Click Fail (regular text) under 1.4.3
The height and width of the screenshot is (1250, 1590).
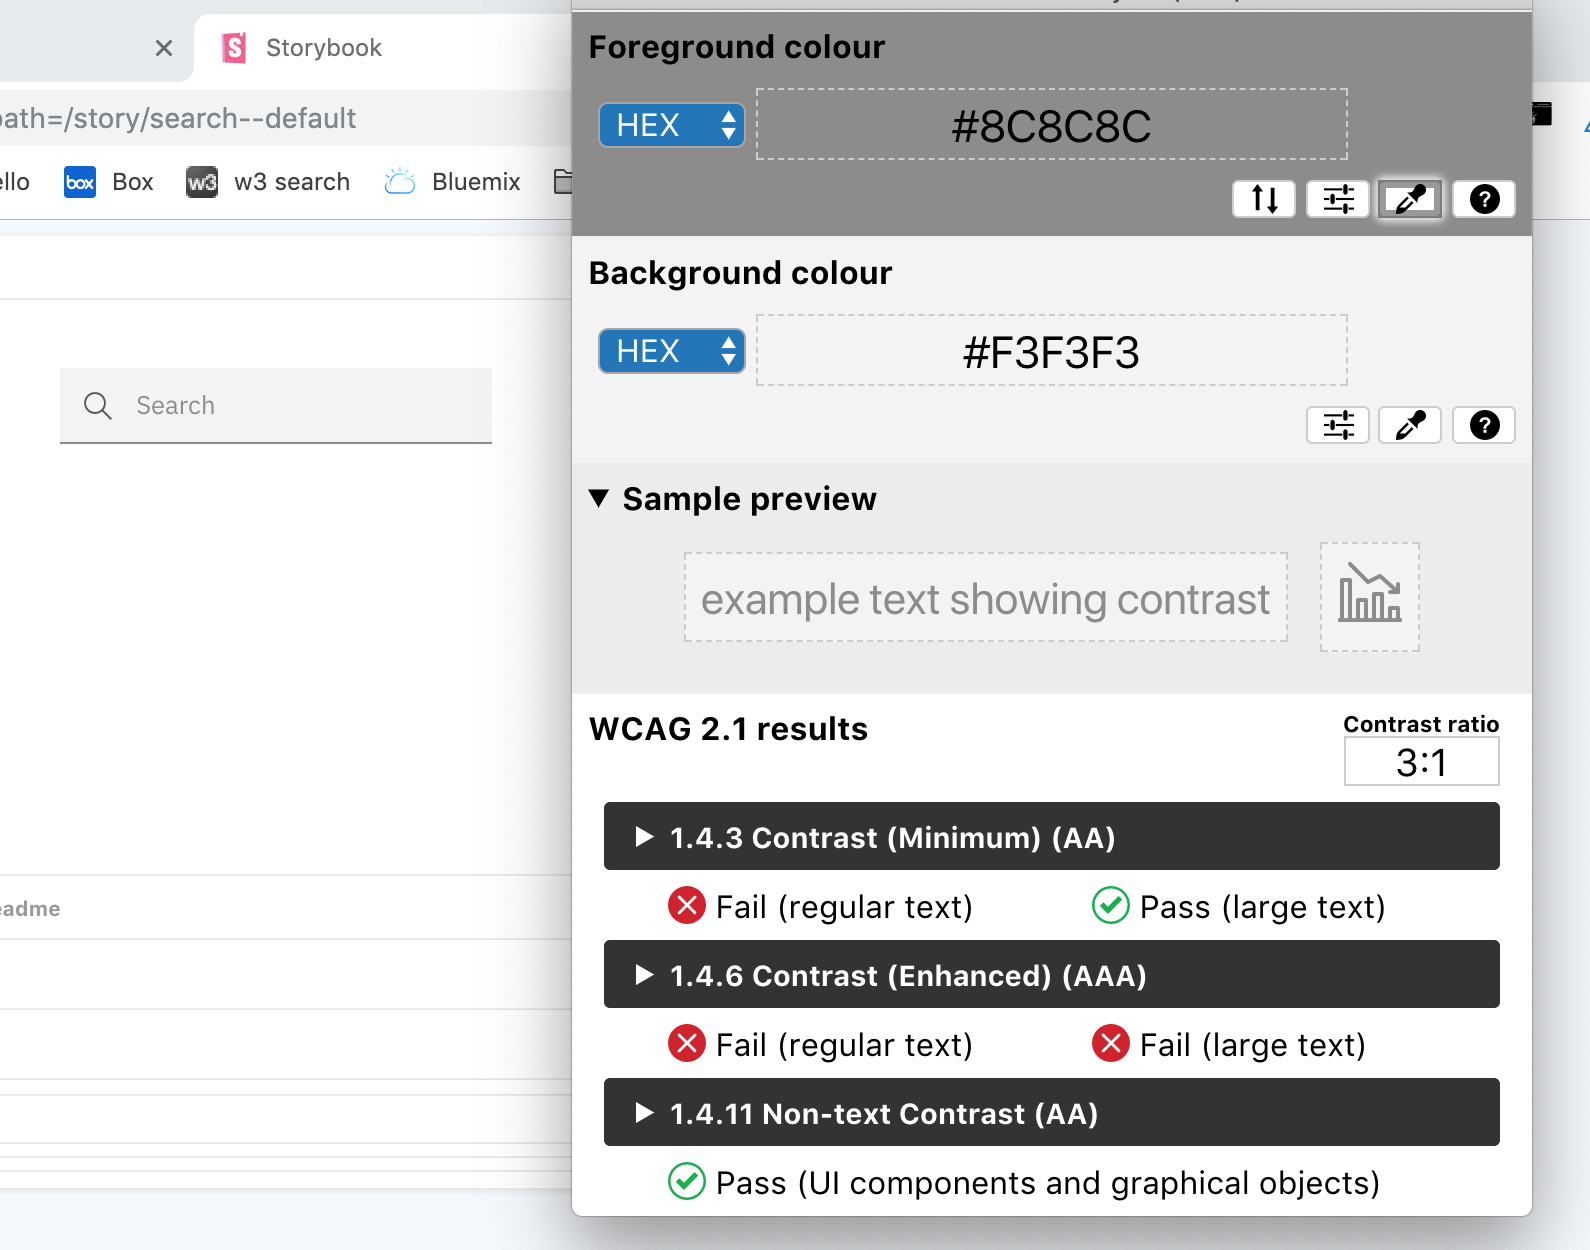820,906
